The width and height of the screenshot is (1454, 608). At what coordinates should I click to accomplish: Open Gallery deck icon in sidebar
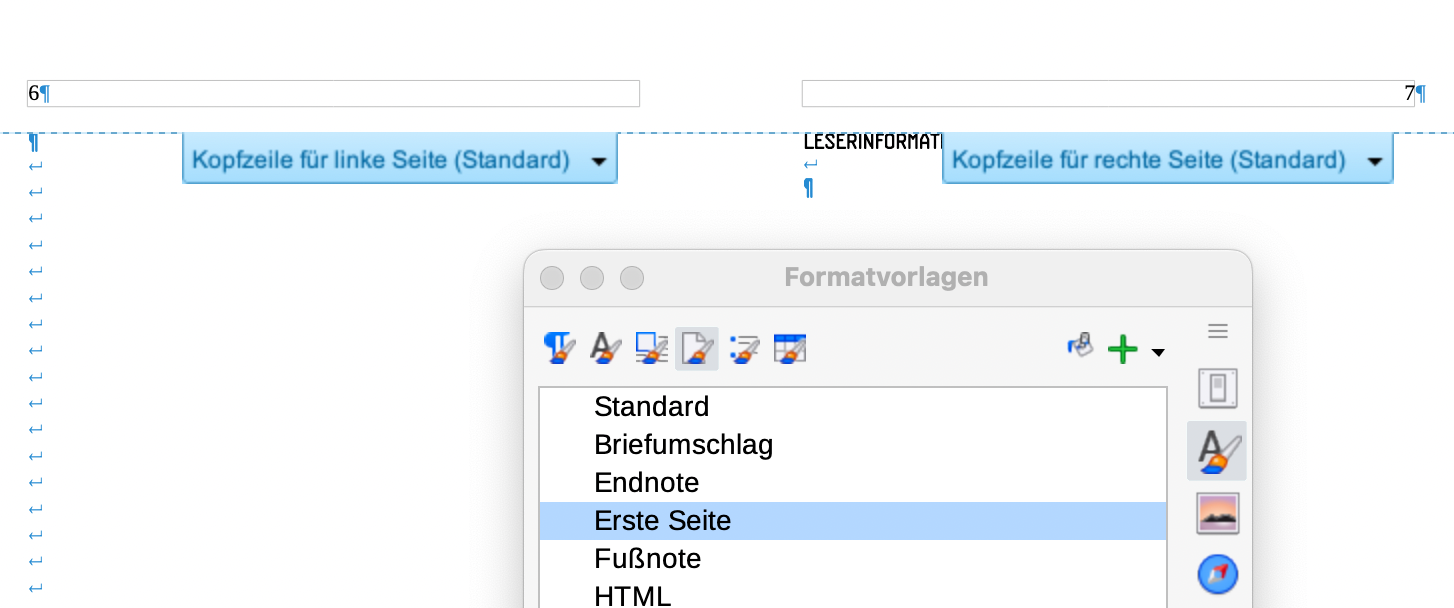pyautogui.click(x=1217, y=513)
